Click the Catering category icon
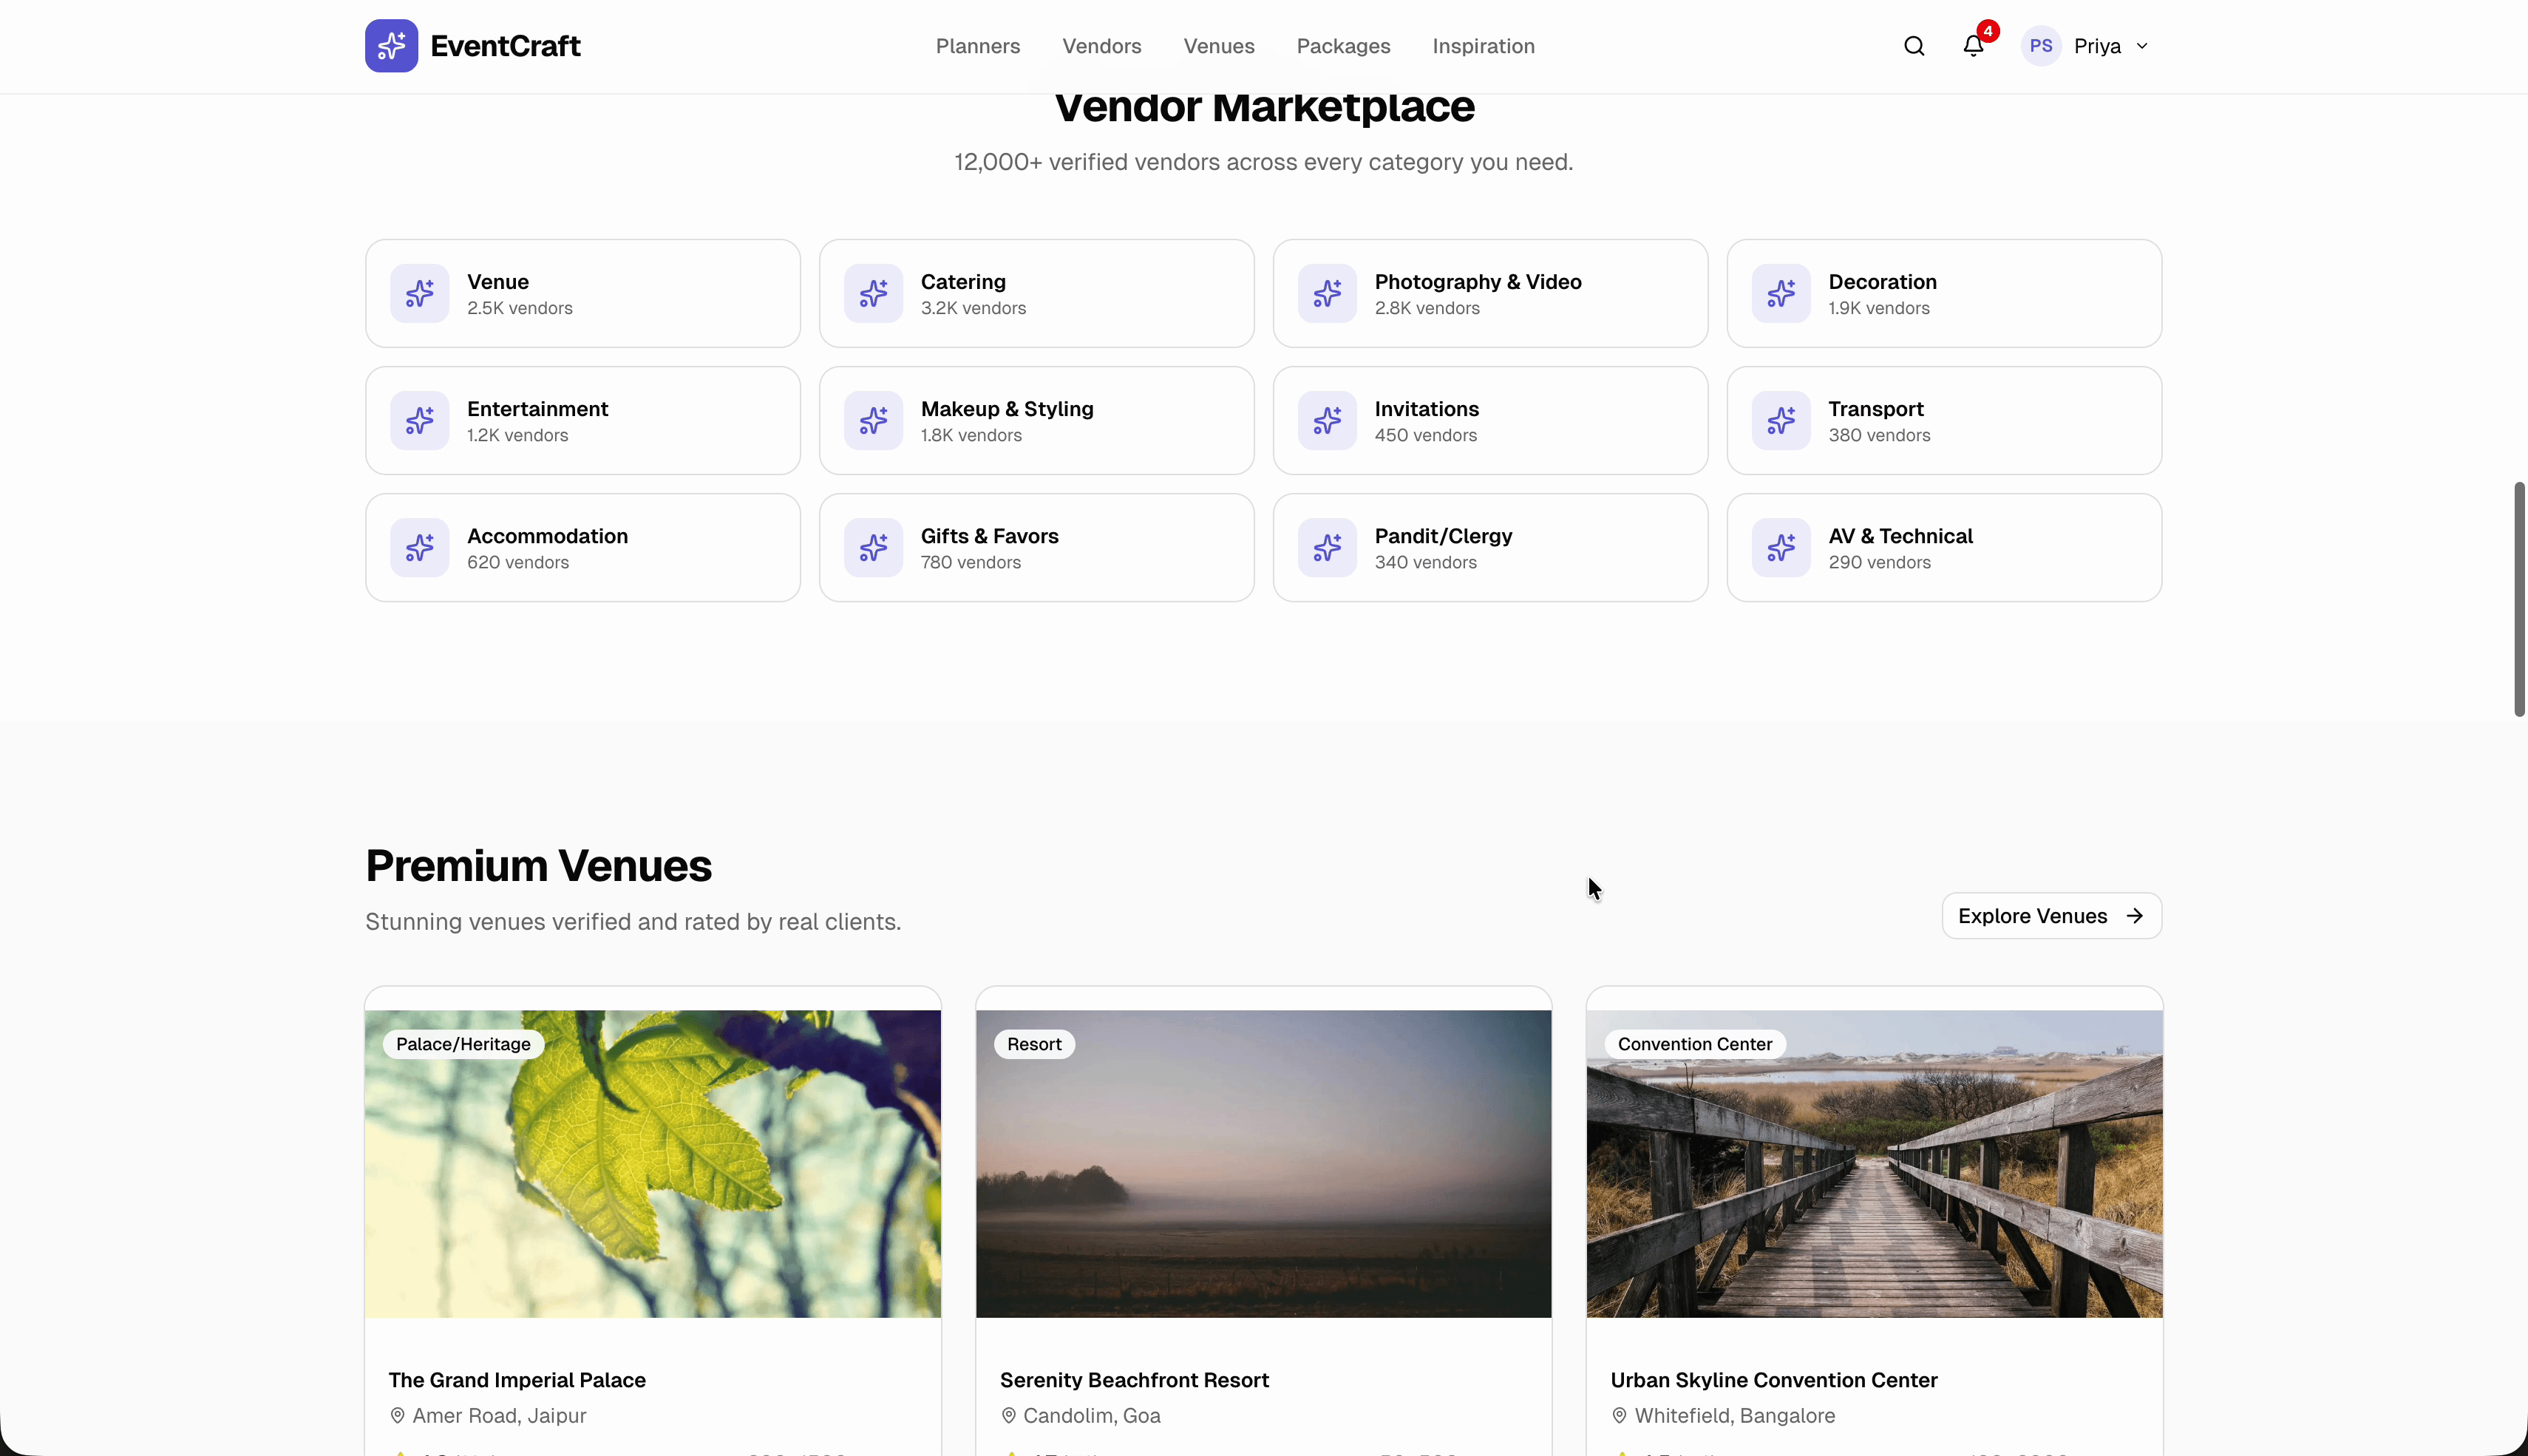This screenshot has height=1456, width=2528. coord(873,292)
